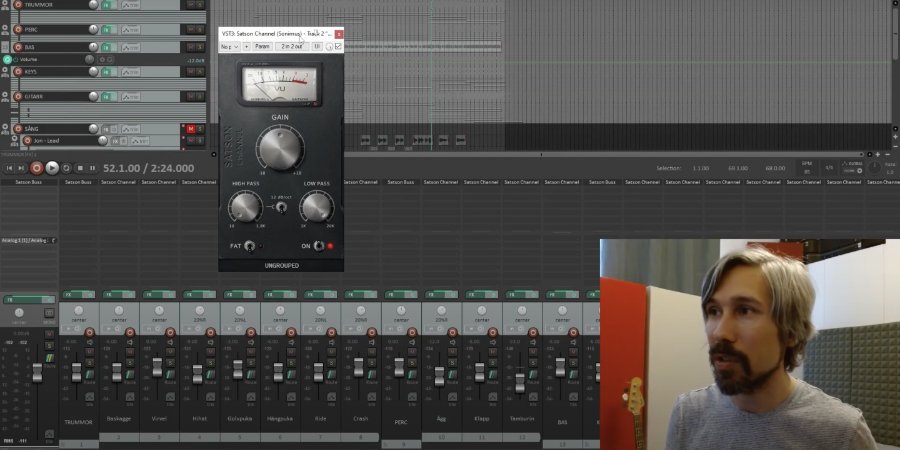Image resolution: width=900 pixels, height=450 pixels.
Task: Arm the TRUMMOR track for recording in track list
Action: [18, 5]
